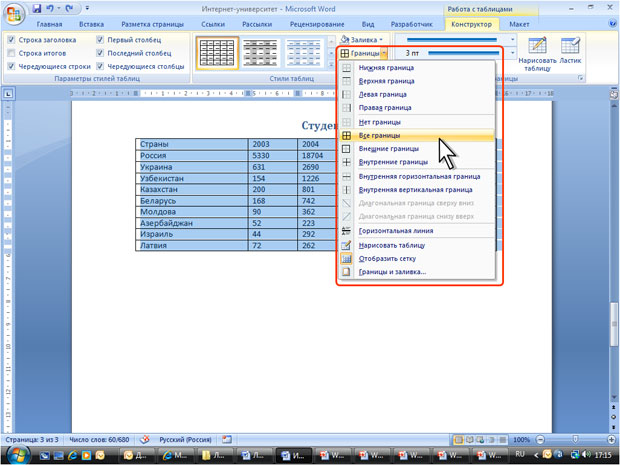
Task: Expand the Заливка shading dropdown
Action: click(x=362, y=40)
